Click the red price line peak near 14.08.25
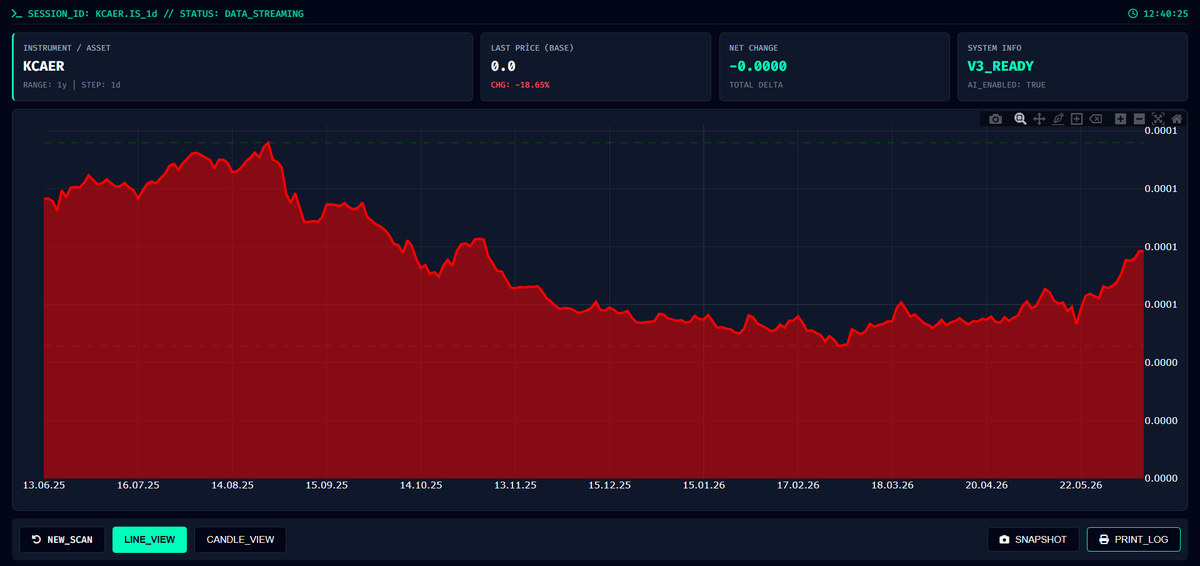Image resolution: width=1200 pixels, height=566 pixels. (x=268, y=143)
